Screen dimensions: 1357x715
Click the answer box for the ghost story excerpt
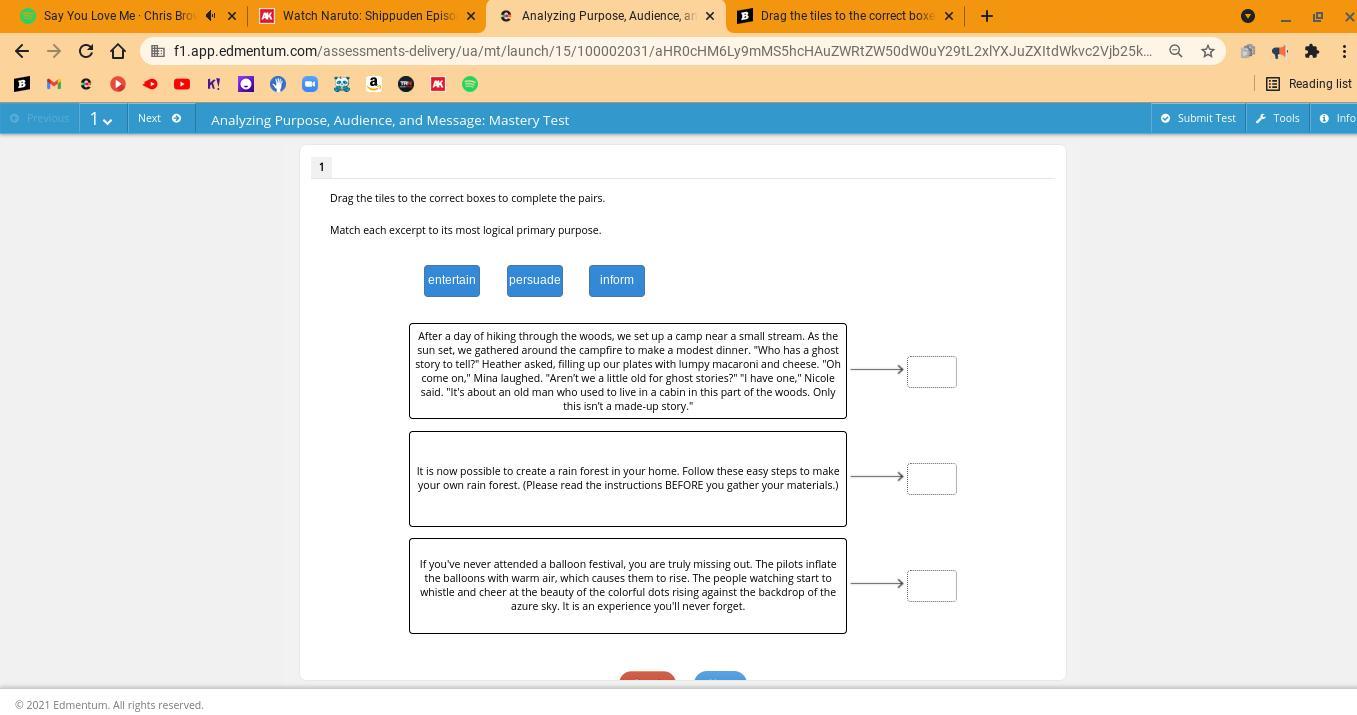(932, 372)
